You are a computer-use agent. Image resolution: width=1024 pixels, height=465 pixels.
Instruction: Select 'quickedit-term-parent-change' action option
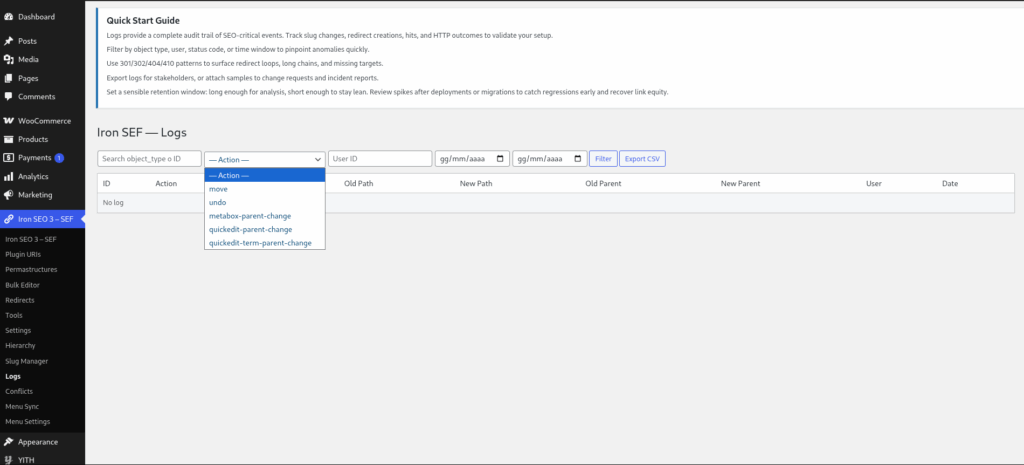click(x=264, y=243)
